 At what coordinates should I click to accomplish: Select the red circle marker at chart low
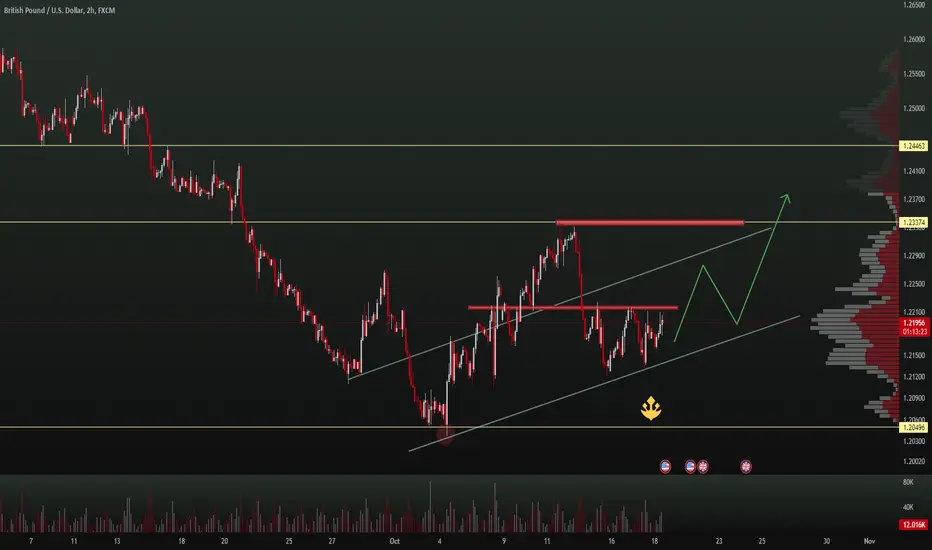coord(445,435)
